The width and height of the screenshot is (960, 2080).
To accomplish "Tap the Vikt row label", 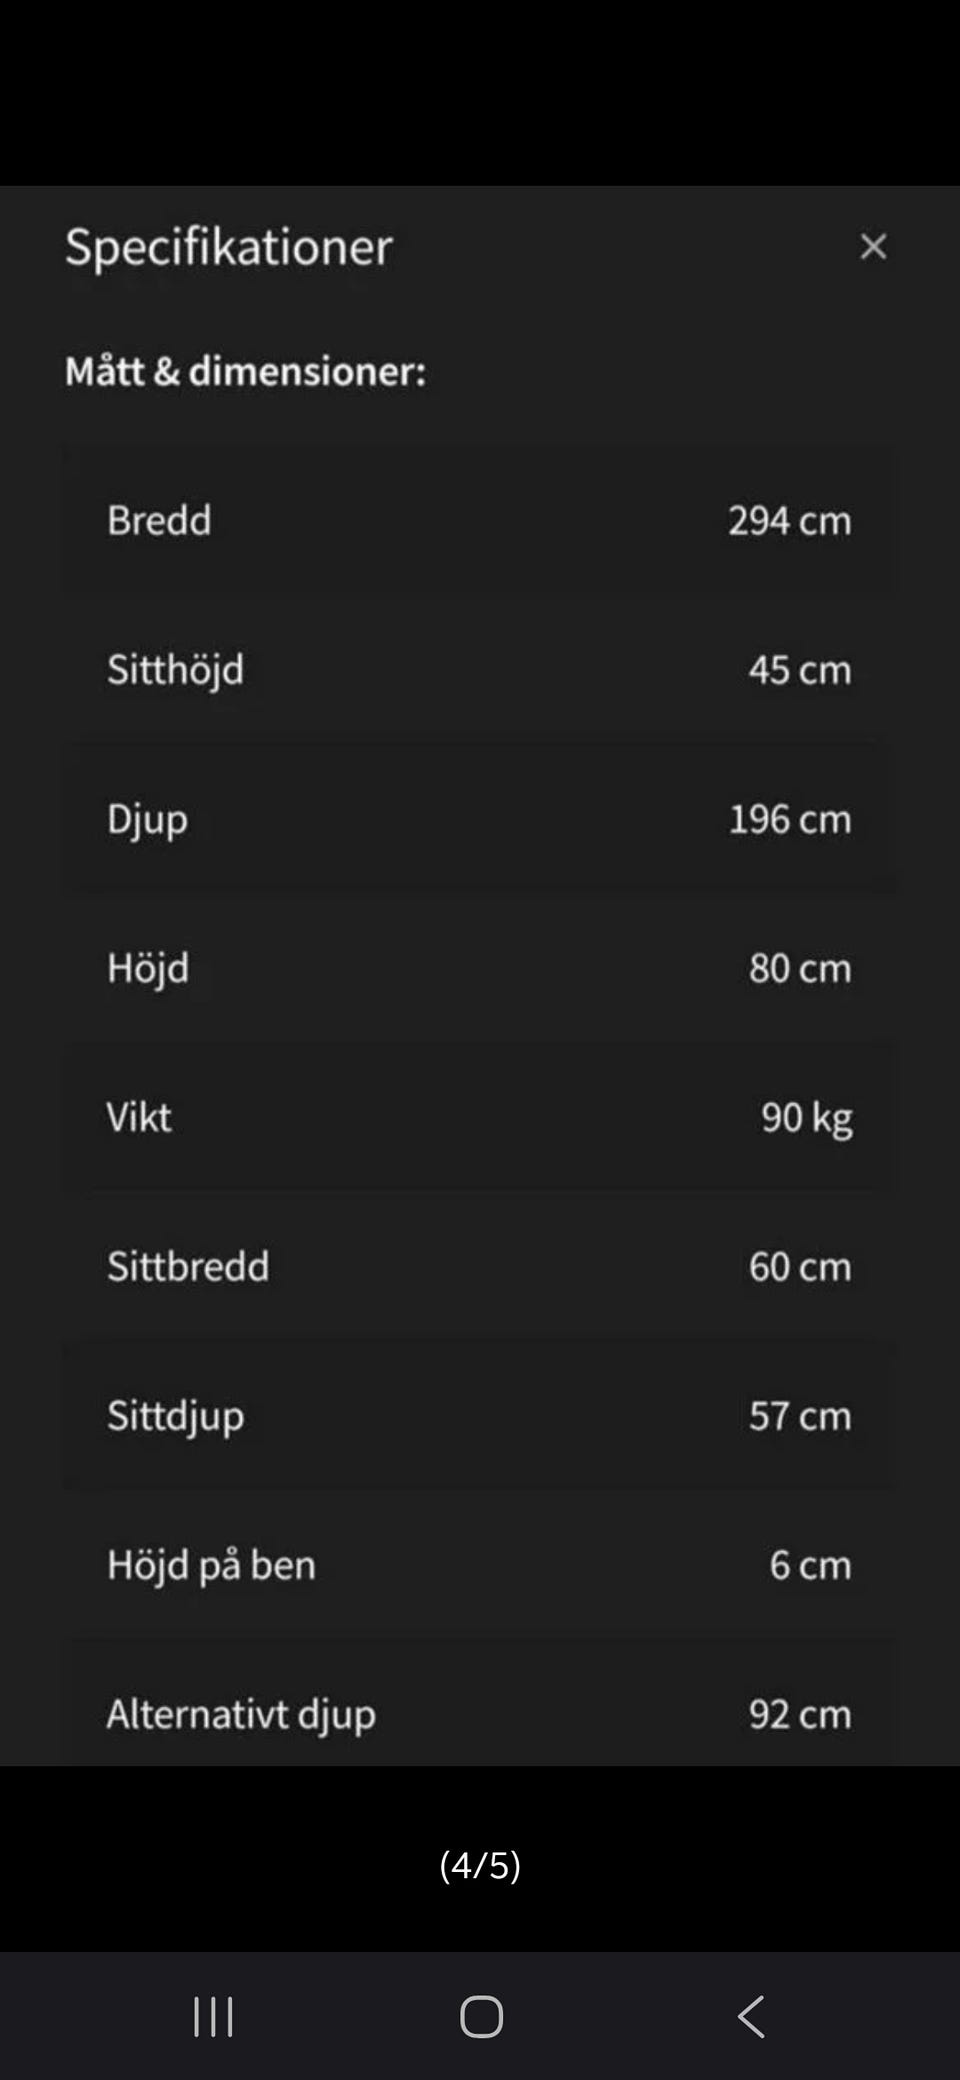I will click(x=139, y=1117).
